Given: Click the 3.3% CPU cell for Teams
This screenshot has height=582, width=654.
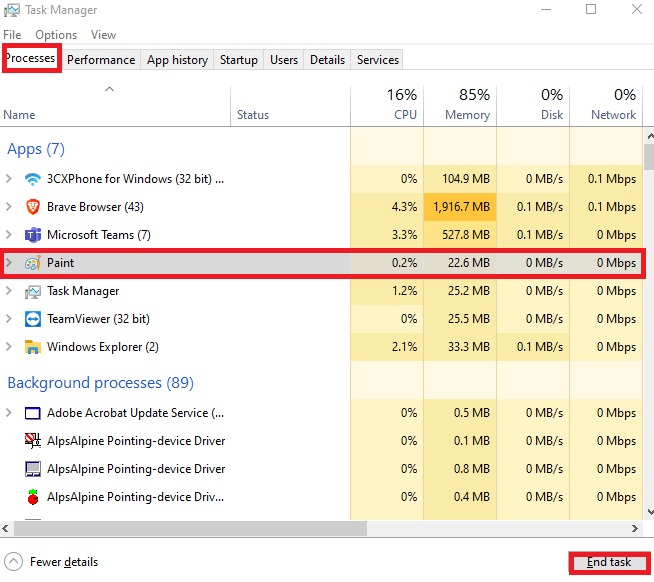Looking at the screenshot, I should tap(387, 235).
